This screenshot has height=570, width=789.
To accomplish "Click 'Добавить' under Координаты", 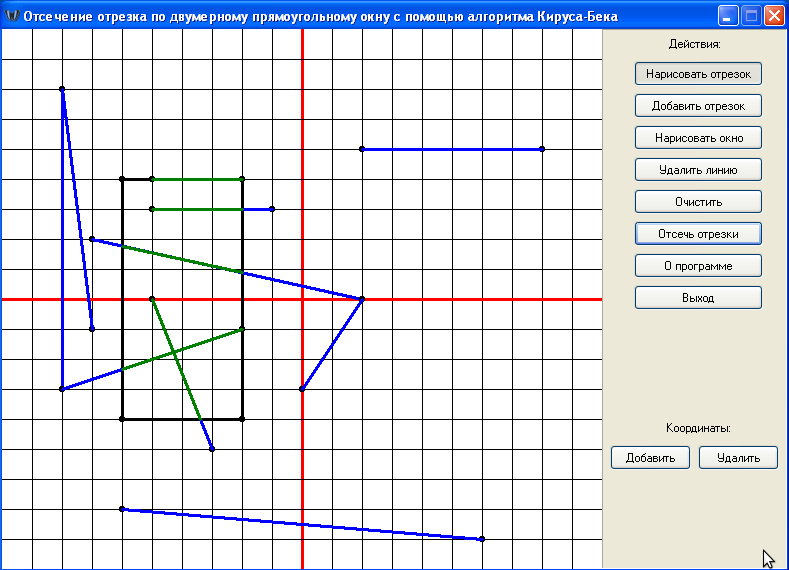I will pyautogui.click(x=650, y=458).
